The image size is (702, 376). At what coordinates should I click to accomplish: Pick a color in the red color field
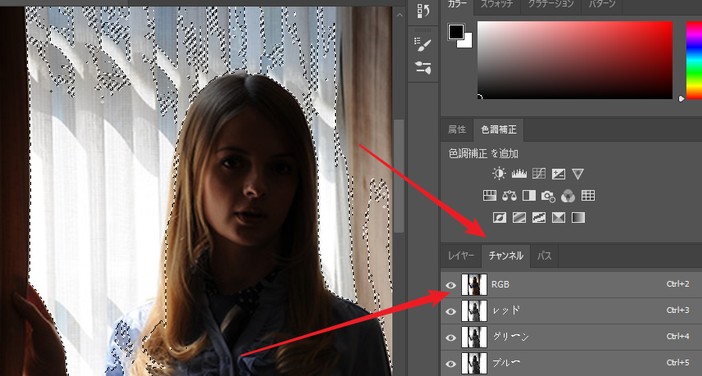[x=575, y=60]
